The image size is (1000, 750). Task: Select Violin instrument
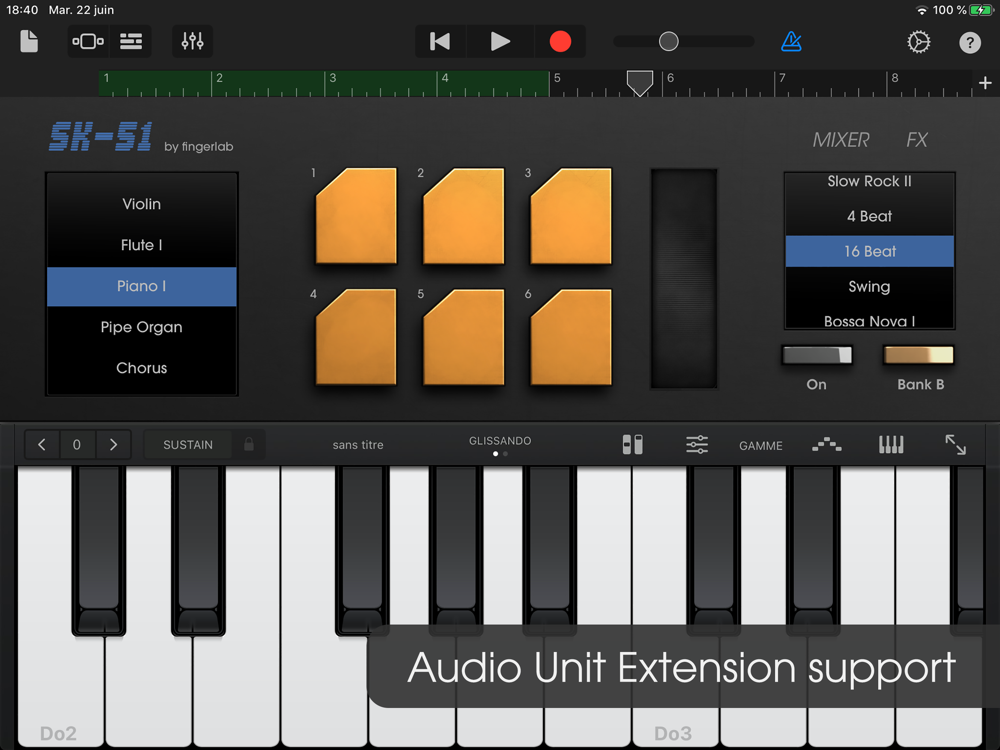pyautogui.click(x=142, y=204)
